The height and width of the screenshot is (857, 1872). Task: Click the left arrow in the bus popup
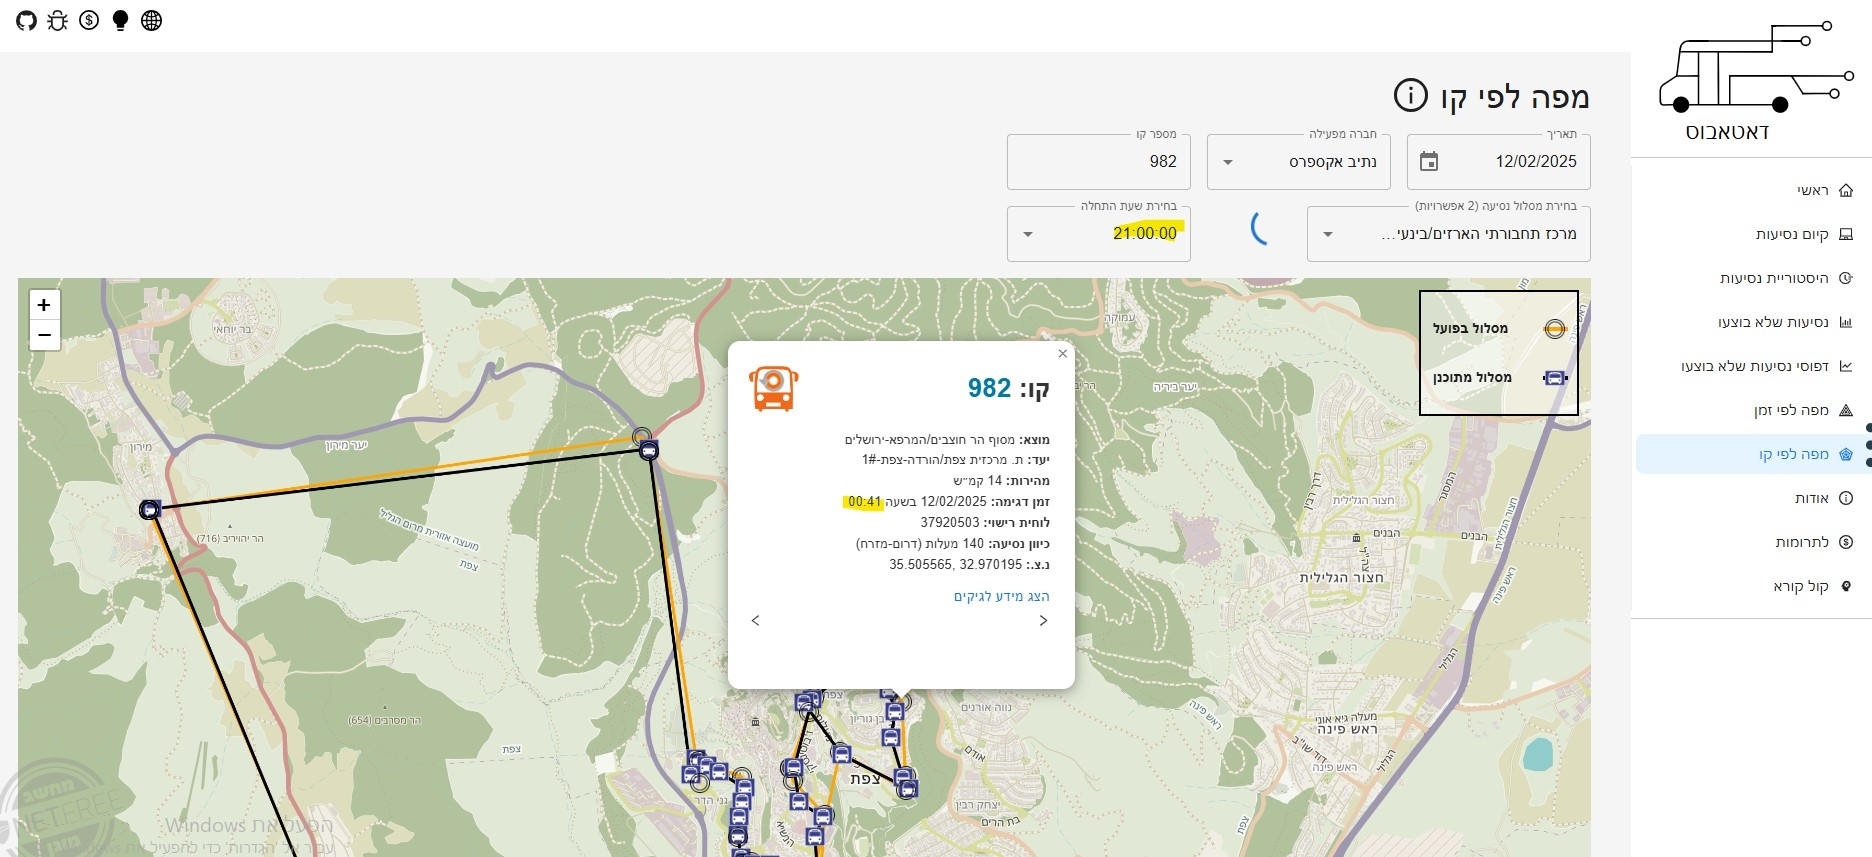[756, 621]
